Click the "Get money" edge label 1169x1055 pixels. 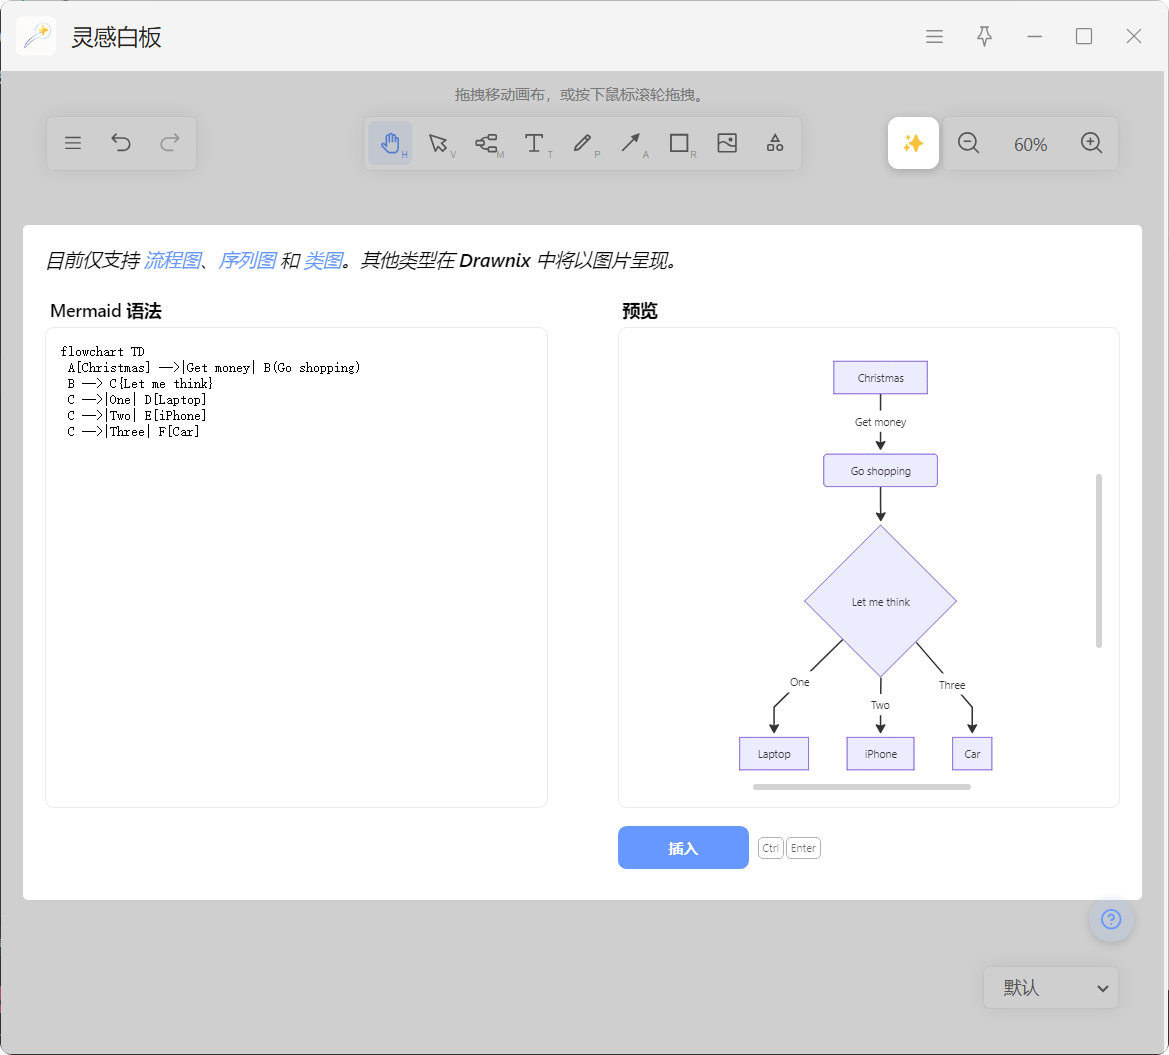pos(880,422)
